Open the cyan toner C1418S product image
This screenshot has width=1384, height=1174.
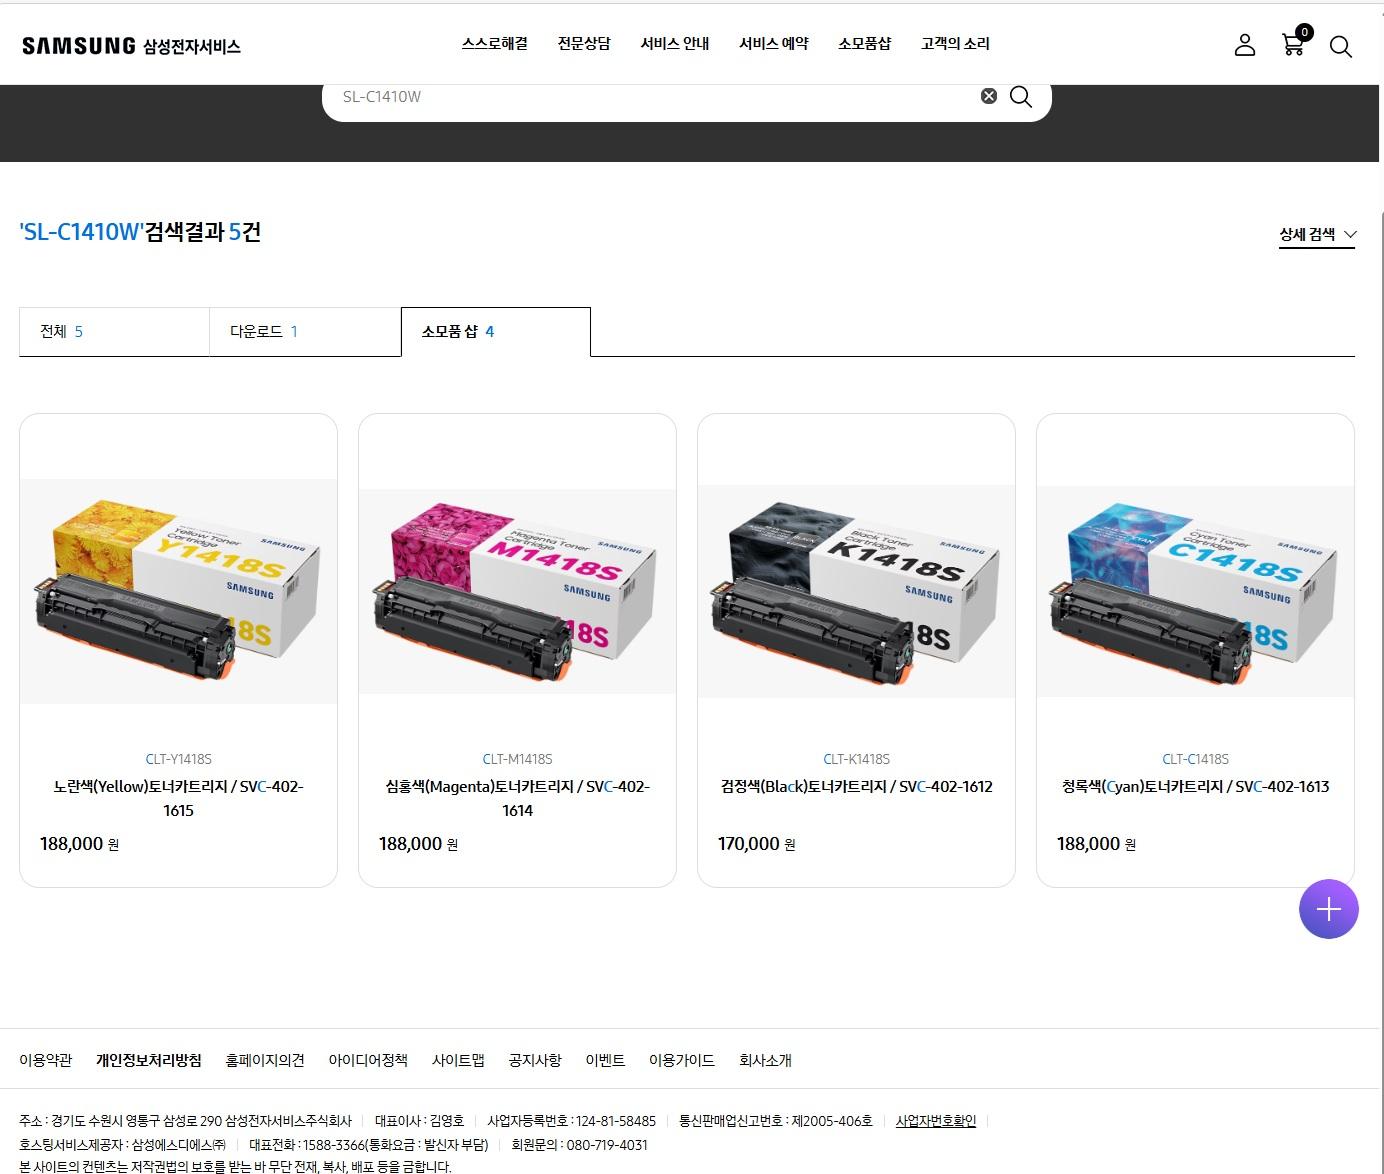pyautogui.click(x=1195, y=591)
